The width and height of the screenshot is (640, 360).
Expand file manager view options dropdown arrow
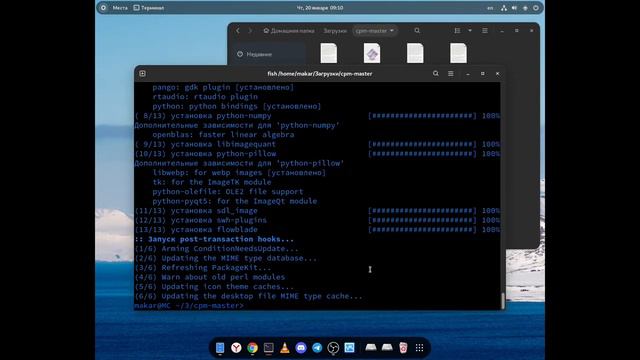(x=470, y=31)
